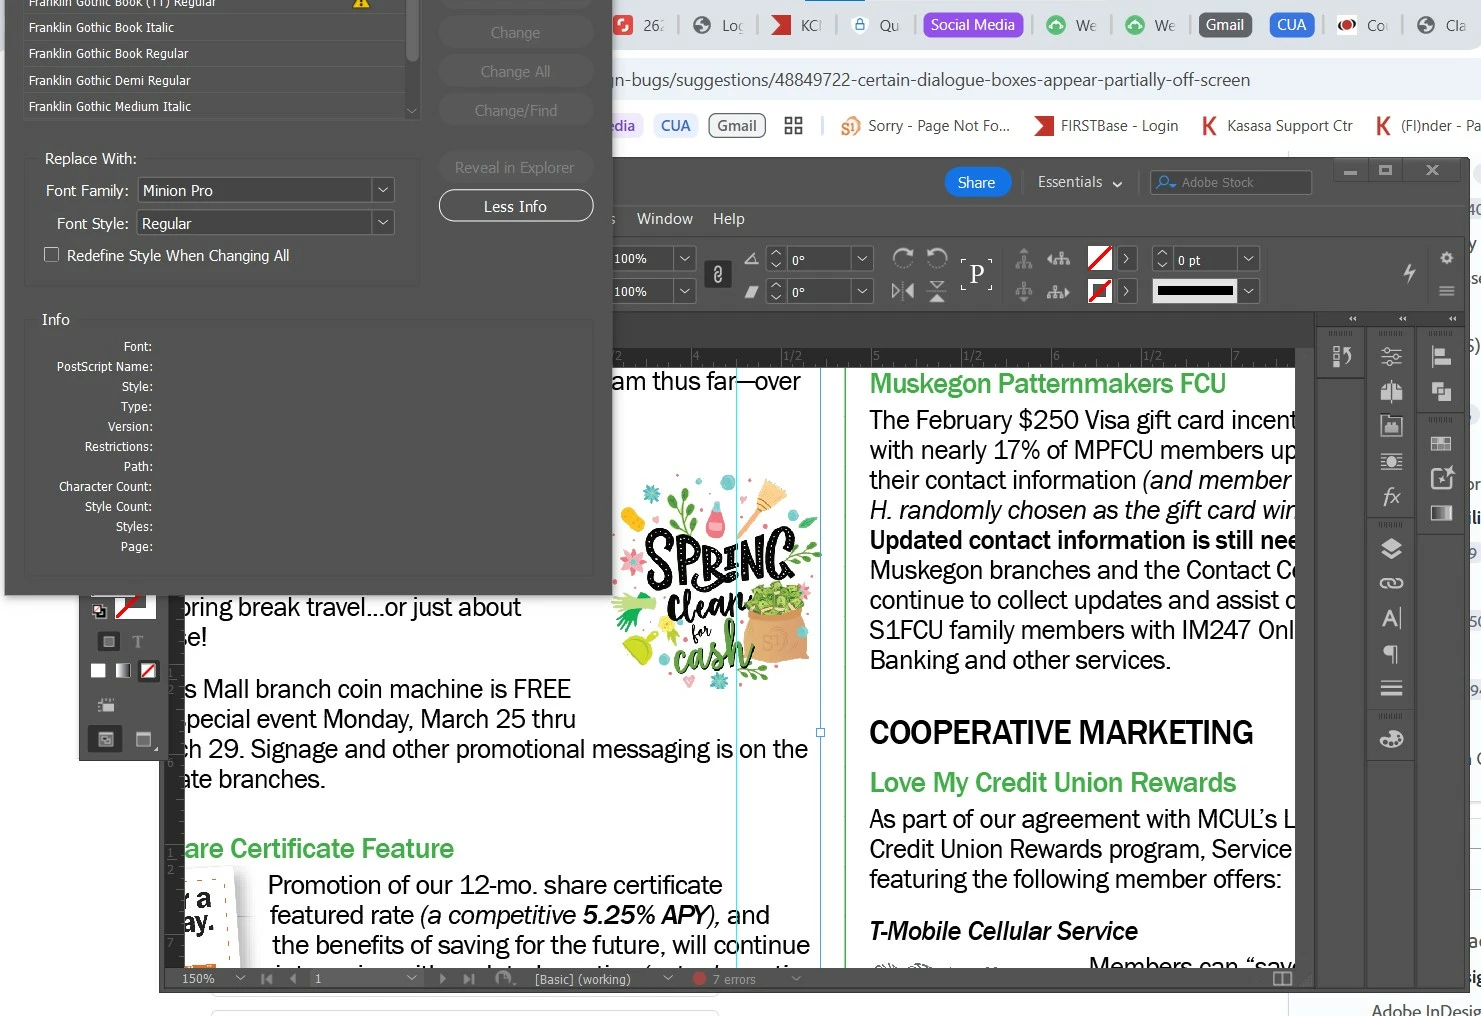Click the Less Info button

point(516,206)
